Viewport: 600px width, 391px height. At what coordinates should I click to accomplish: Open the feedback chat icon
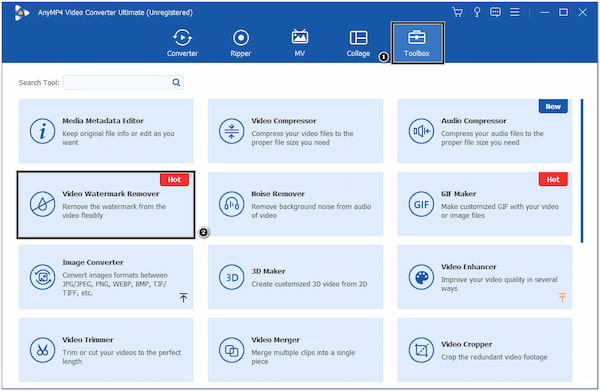click(495, 12)
